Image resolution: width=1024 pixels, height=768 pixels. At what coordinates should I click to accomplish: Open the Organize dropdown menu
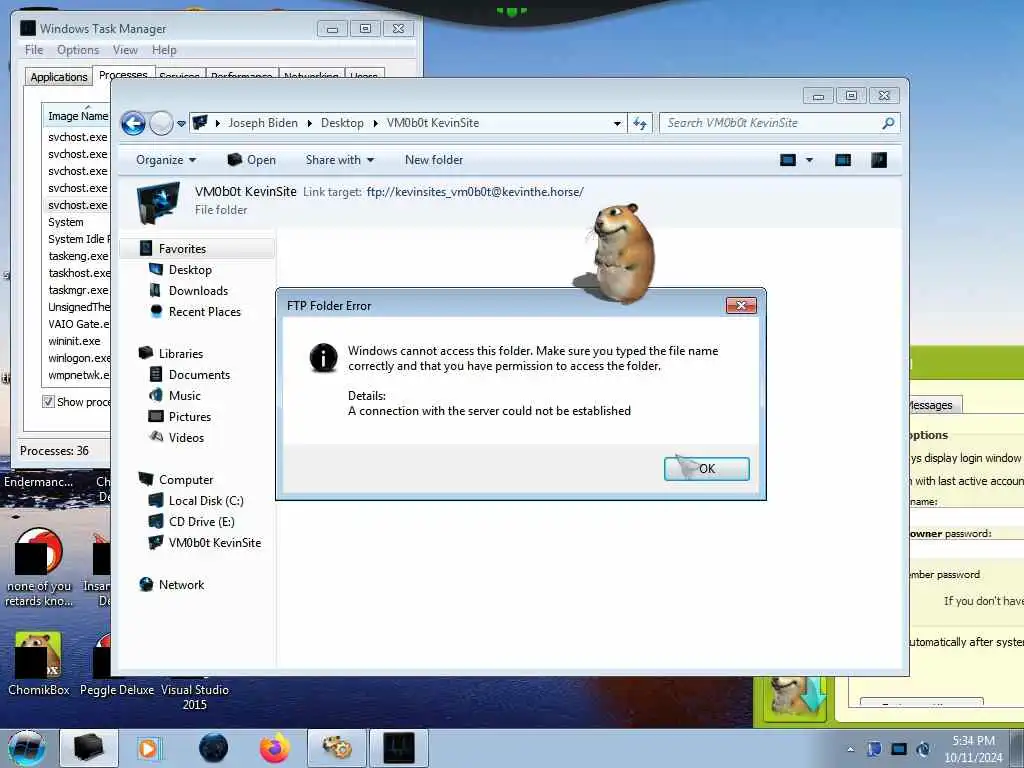click(x=166, y=160)
